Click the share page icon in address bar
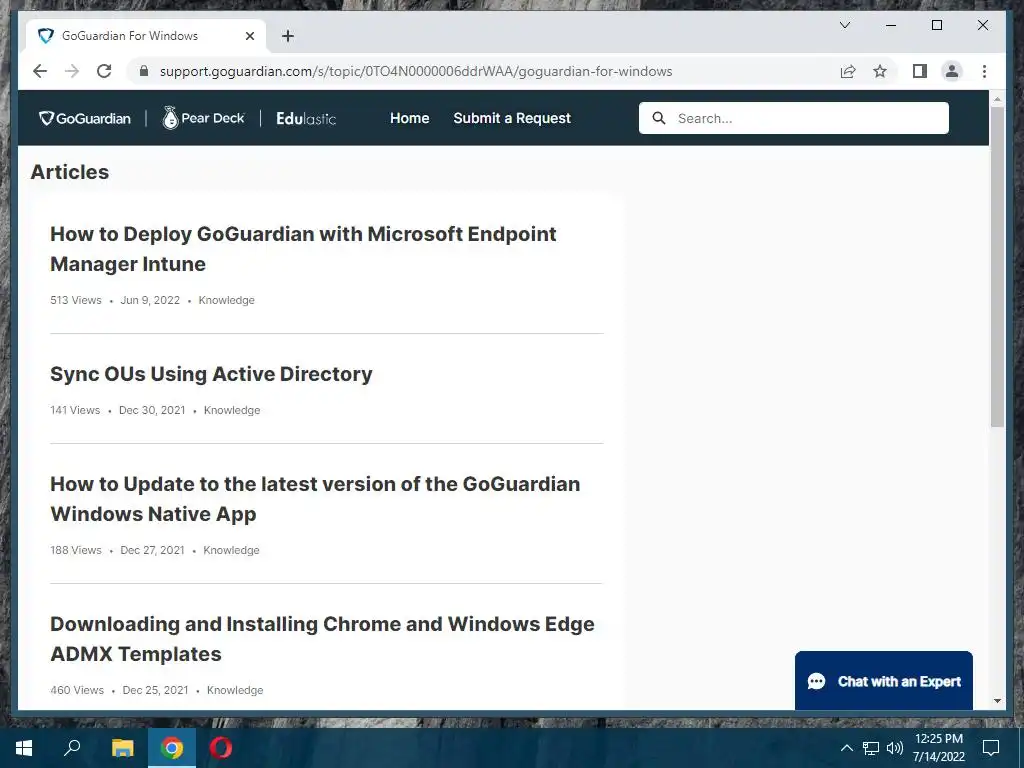This screenshot has height=768, width=1024. [x=848, y=71]
